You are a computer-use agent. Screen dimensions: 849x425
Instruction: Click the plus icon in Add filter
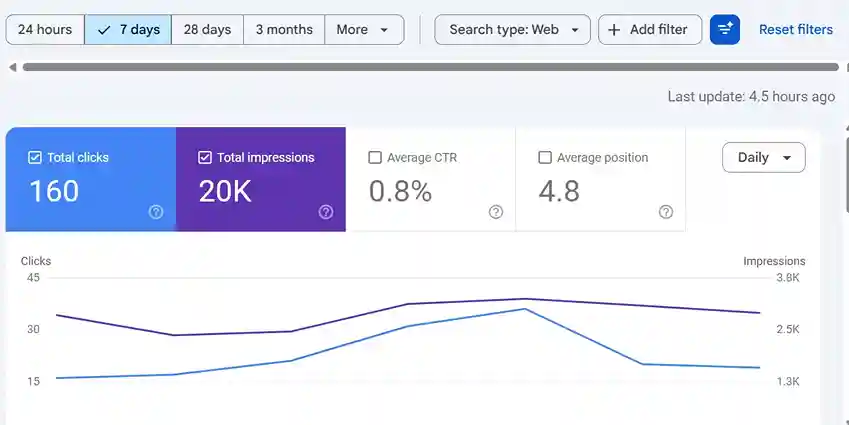pos(614,30)
